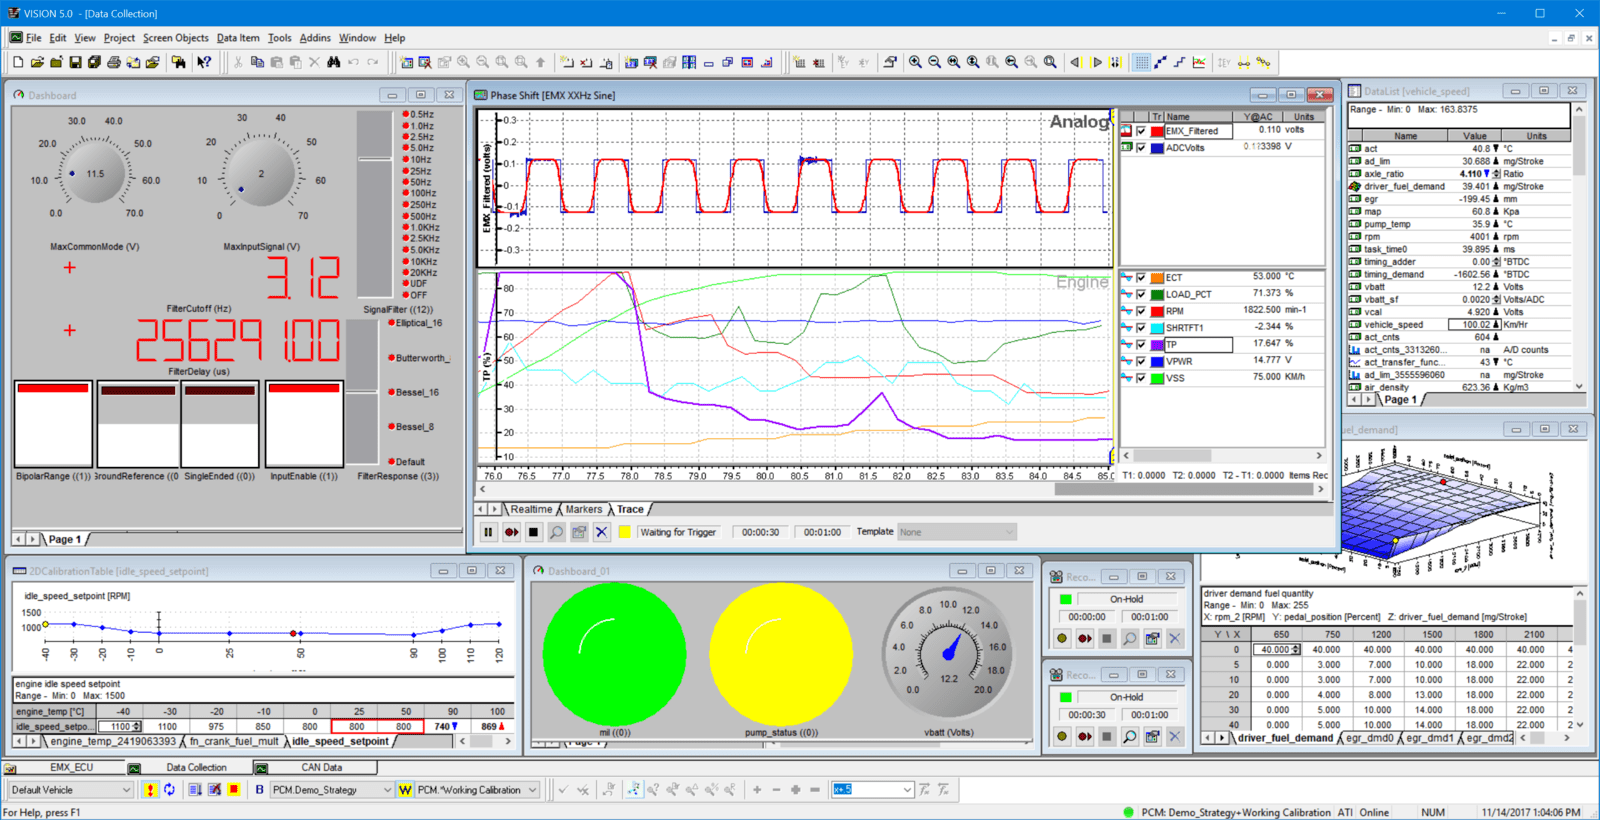The height and width of the screenshot is (820, 1600).
Task: Click the stair-step plot style icon
Action: click(1180, 62)
